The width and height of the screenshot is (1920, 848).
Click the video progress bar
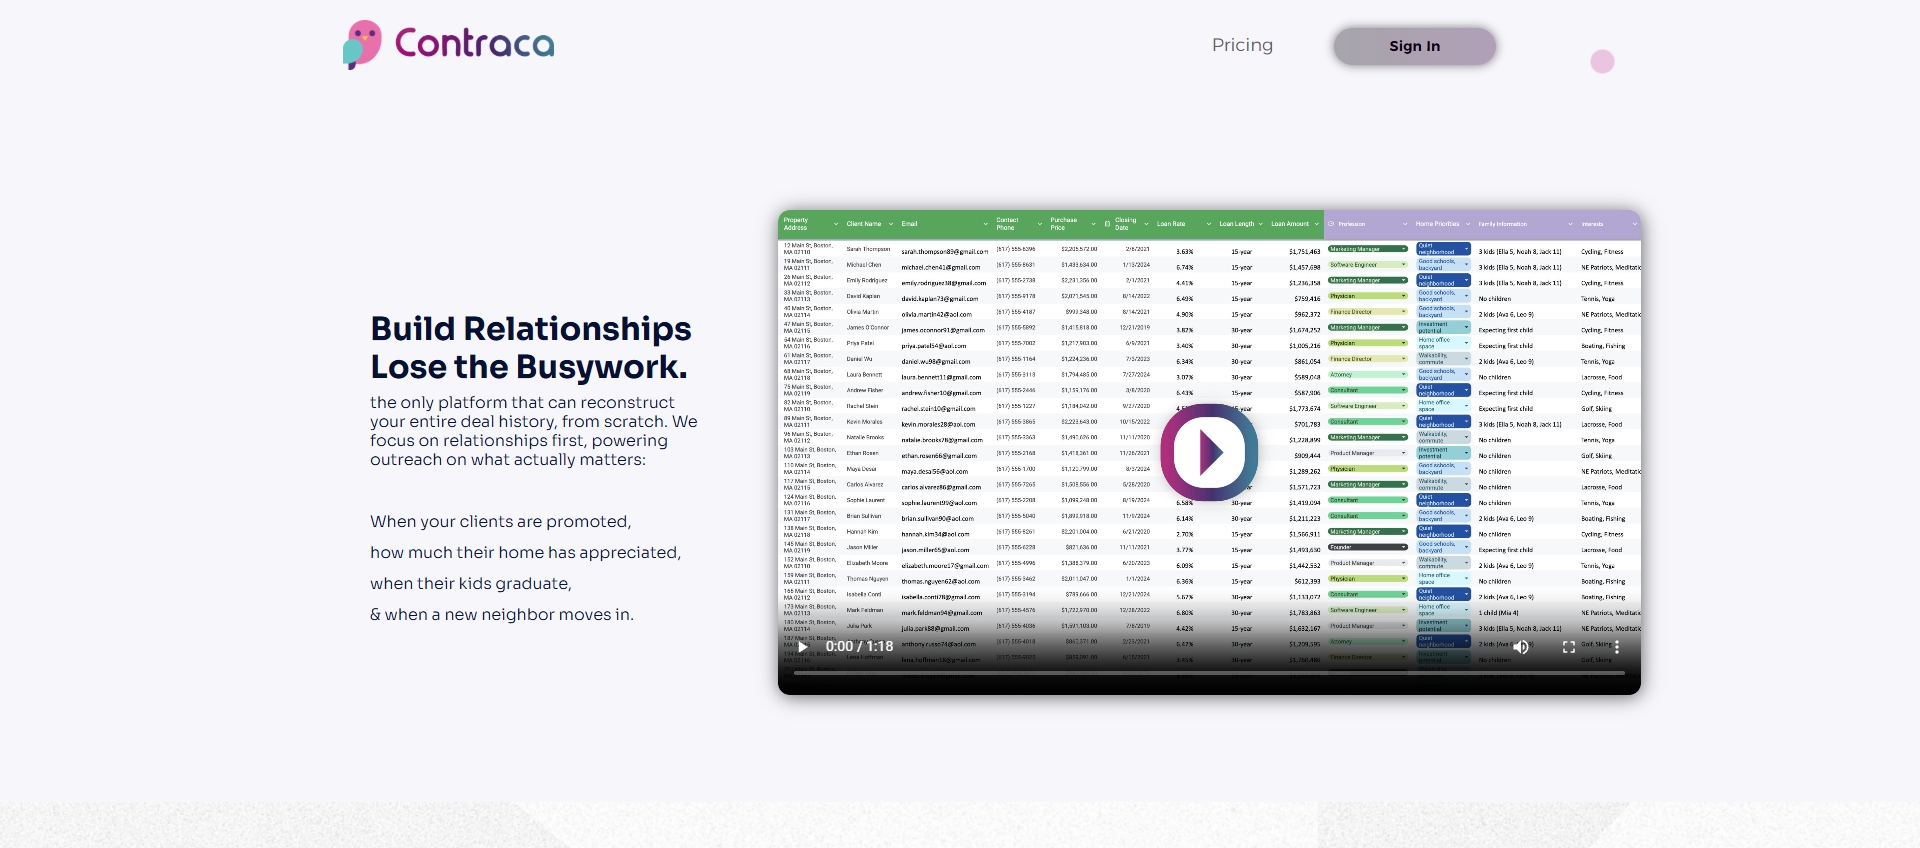pos(1209,673)
